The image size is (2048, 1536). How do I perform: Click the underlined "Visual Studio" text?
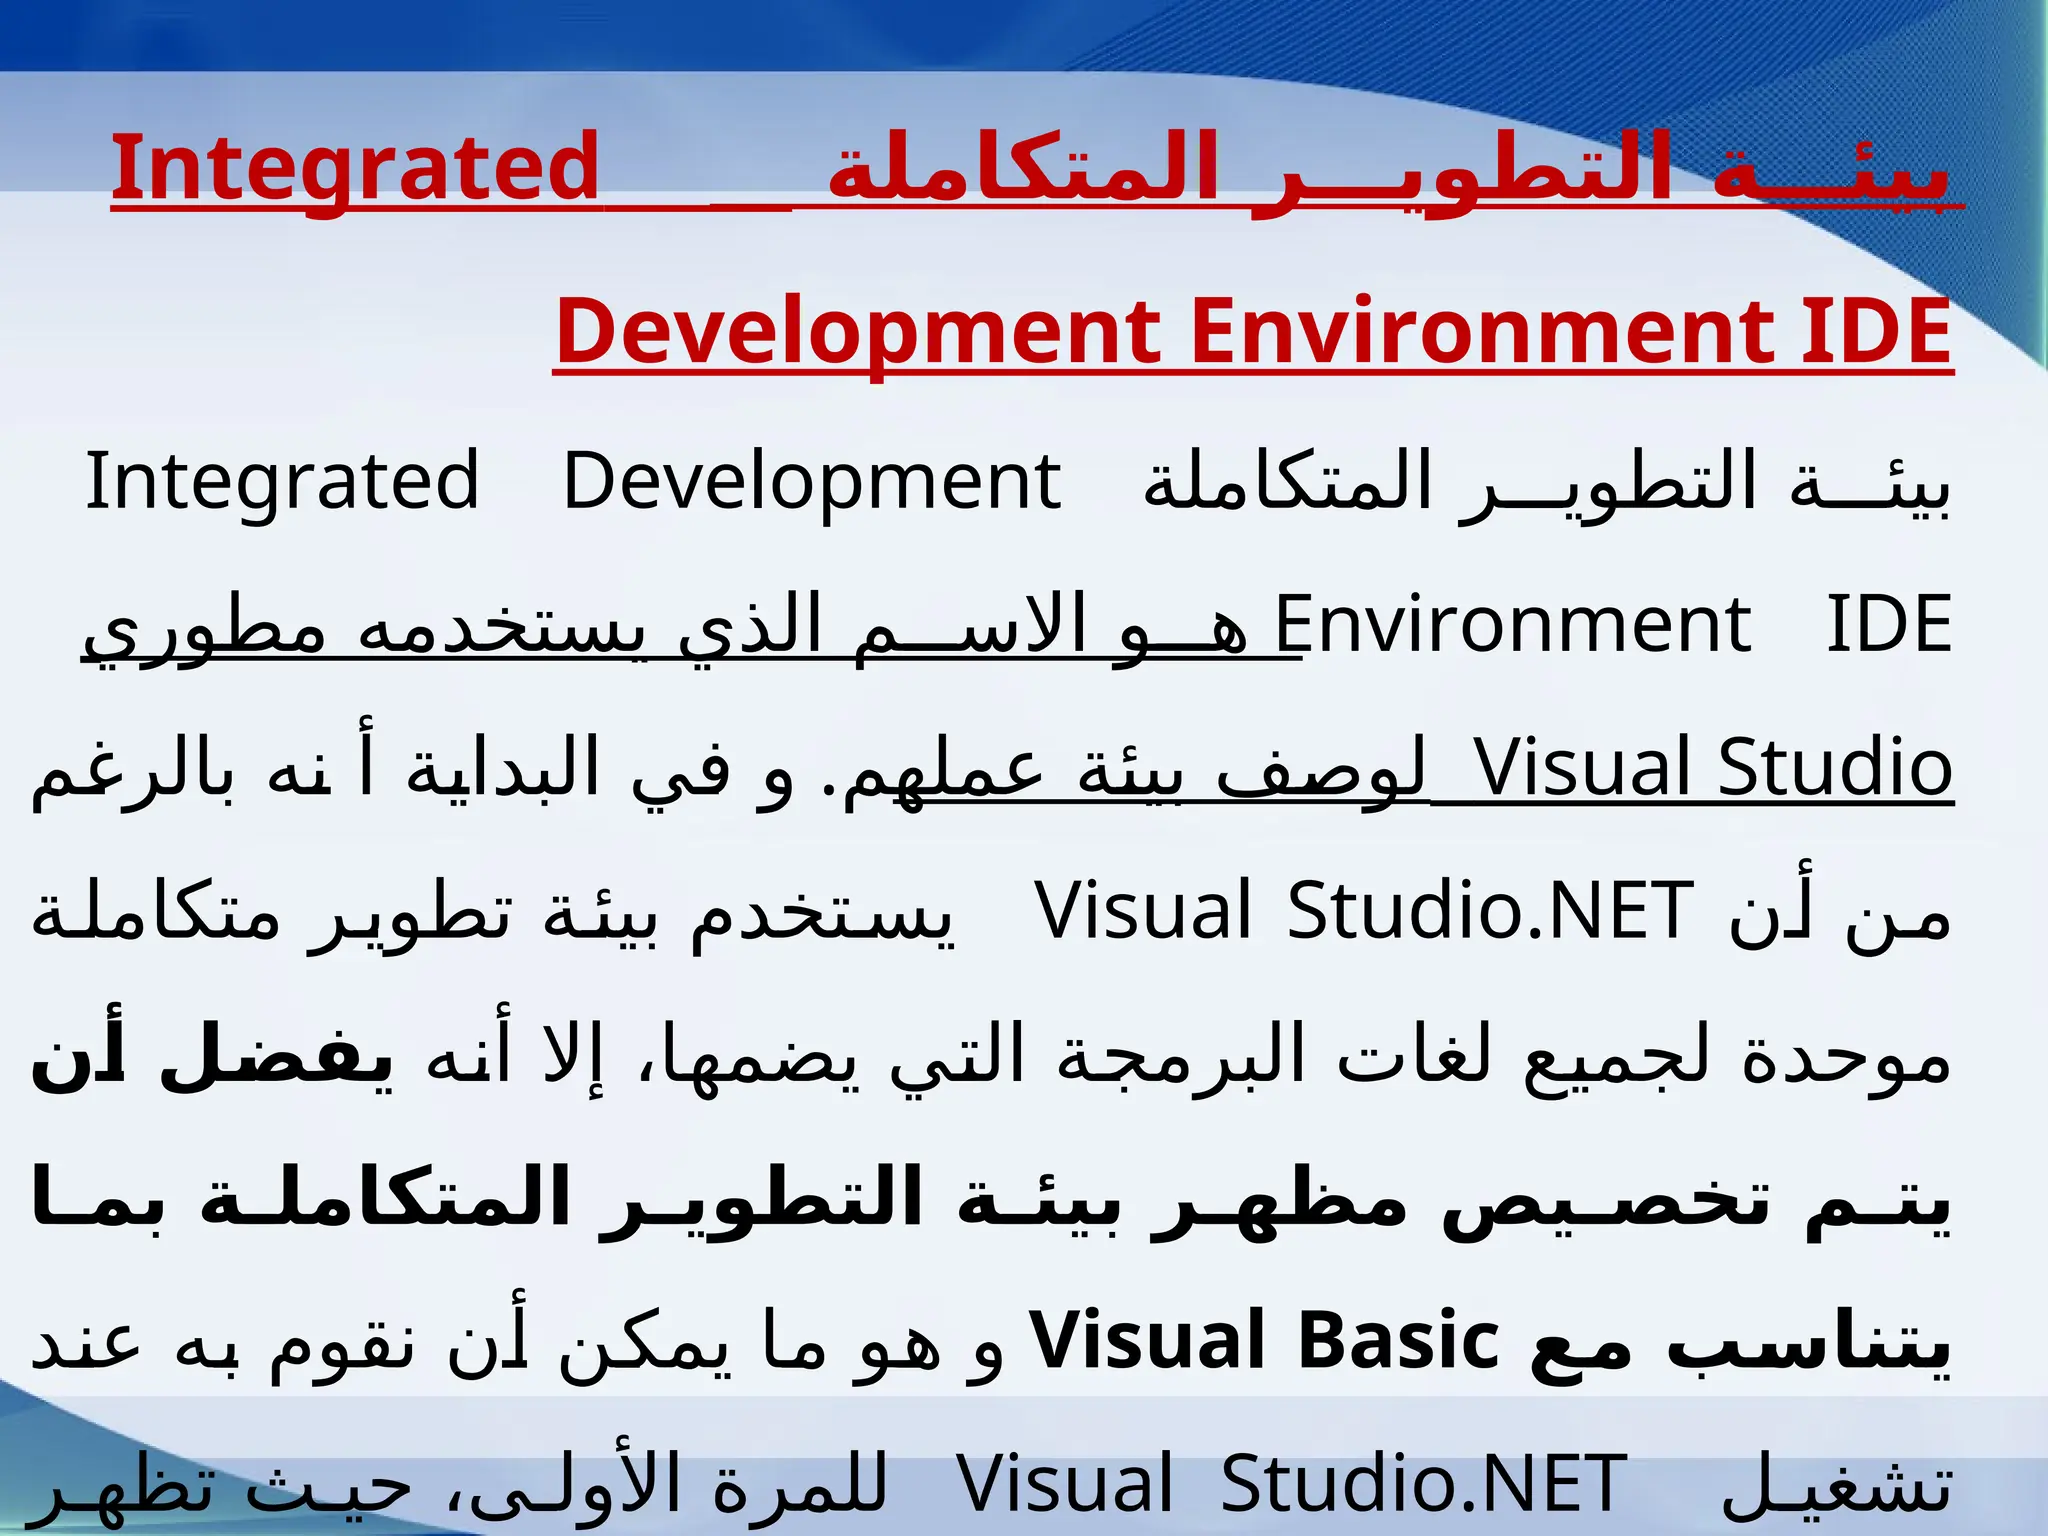1714,768
